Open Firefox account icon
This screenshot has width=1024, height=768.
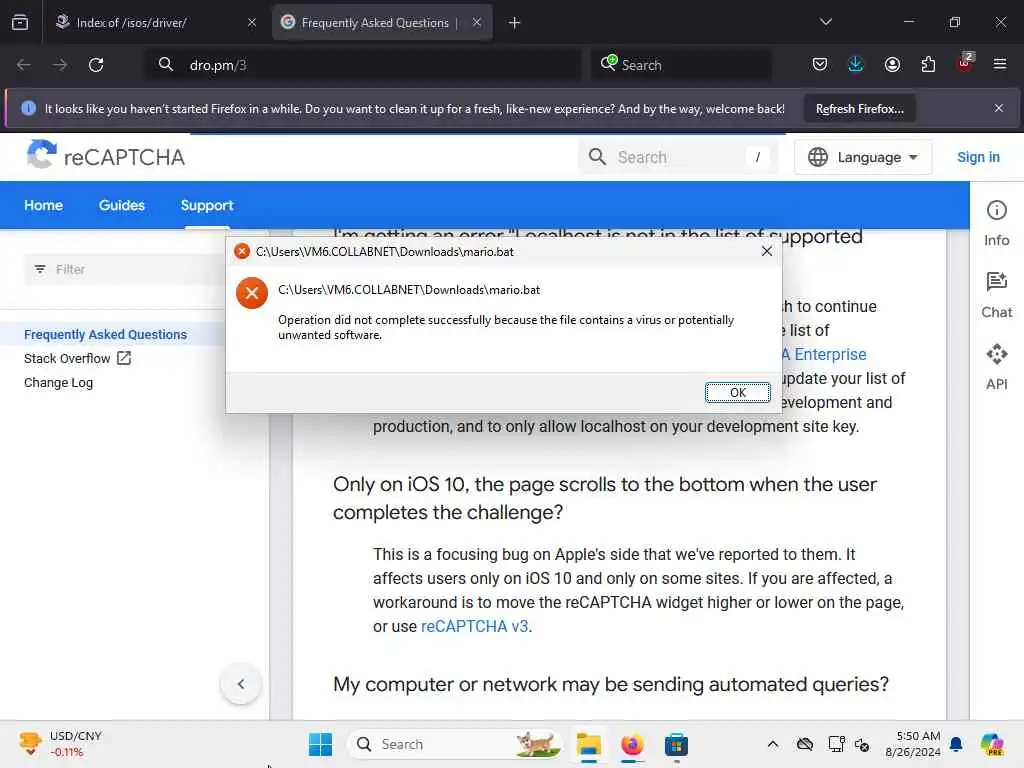(x=892, y=64)
